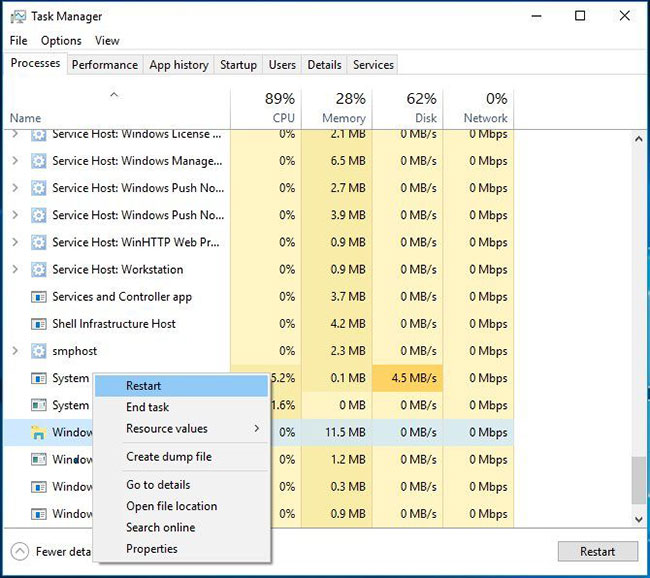Click the Task Manager title bar icon
650x578 pixels.
[x=17, y=16]
